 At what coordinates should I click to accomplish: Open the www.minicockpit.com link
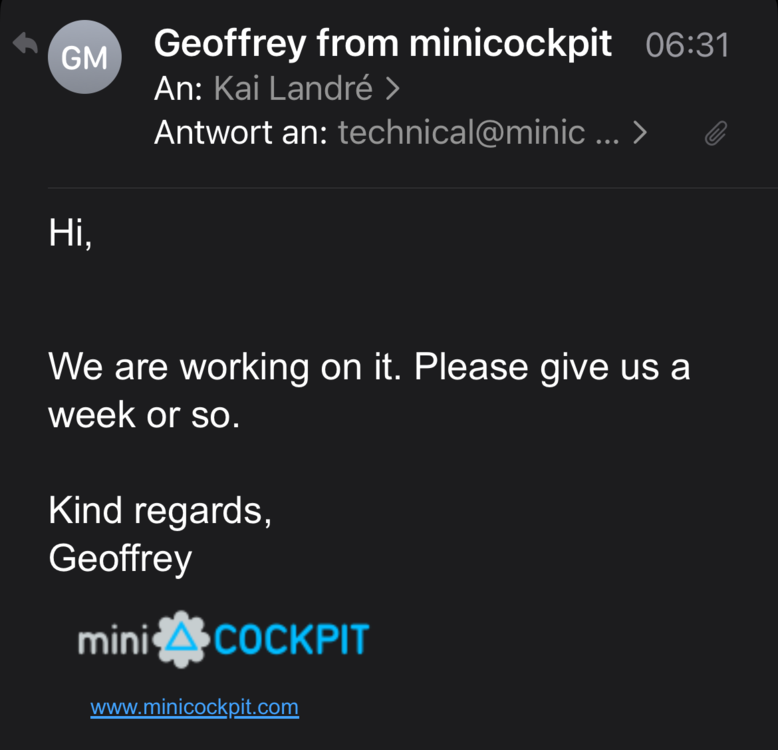pyautogui.click(x=194, y=707)
